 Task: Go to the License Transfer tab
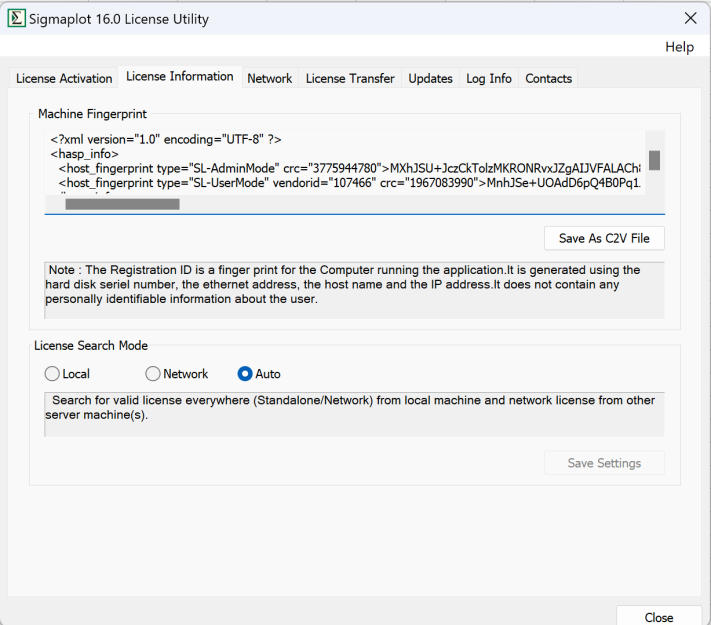click(350, 78)
